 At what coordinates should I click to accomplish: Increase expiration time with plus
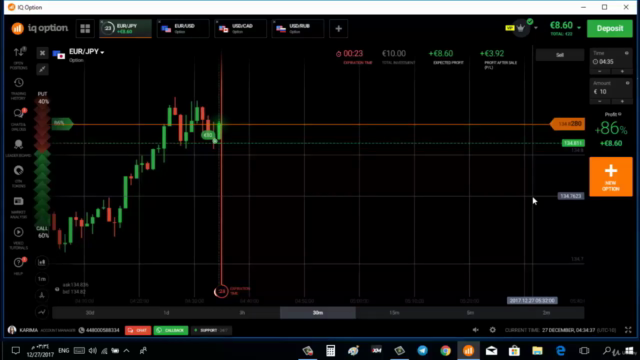(622, 72)
